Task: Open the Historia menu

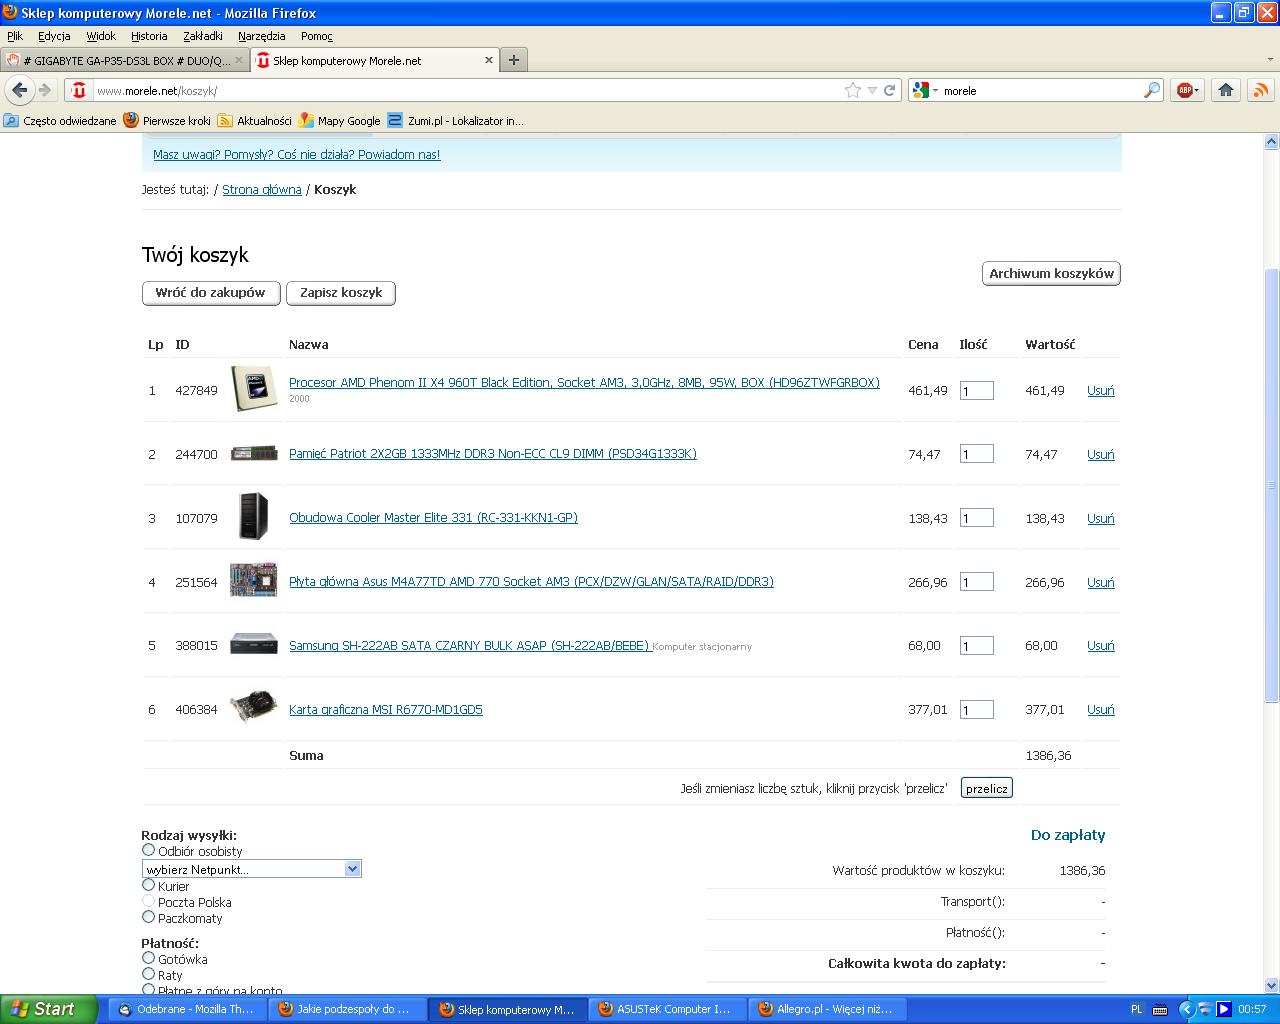Action: 149,36
